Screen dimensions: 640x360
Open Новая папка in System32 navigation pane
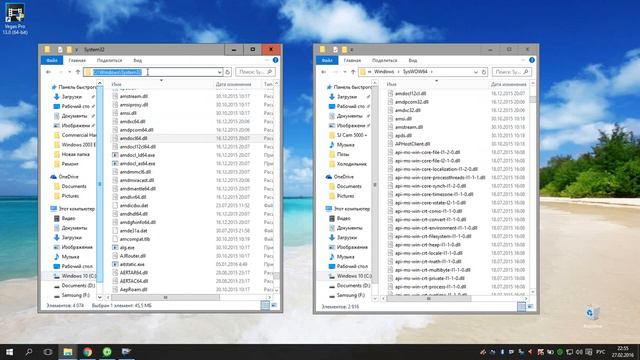click(x=75, y=154)
